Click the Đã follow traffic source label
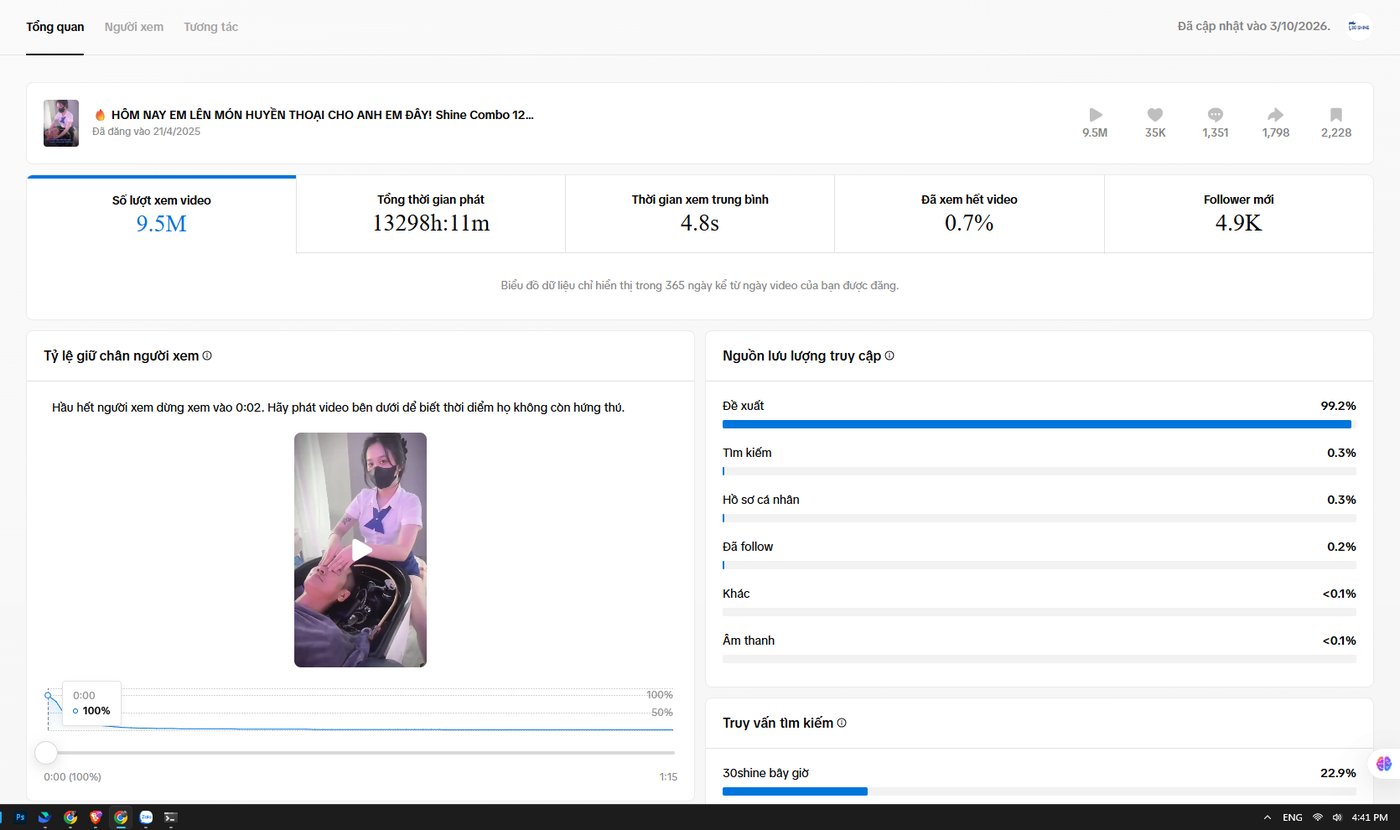This screenshot has height=830, width=1400. 748,547
